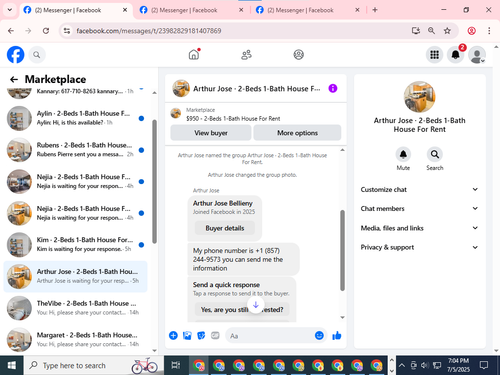Image resolution: width=500 pixels, height=375 pixels.
Task: Click the Windows taskbar search box
Action: click(x=94, y=365)
